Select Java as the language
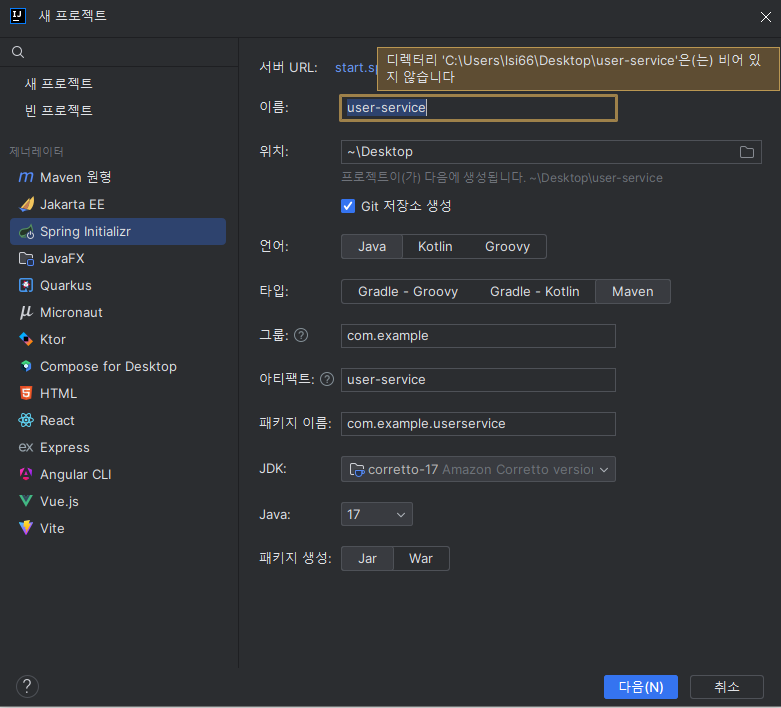Screen dimensions: 781x708 372,247
